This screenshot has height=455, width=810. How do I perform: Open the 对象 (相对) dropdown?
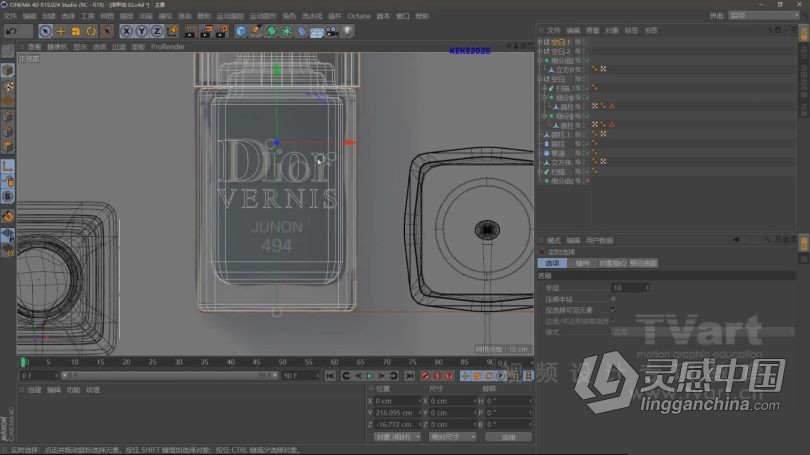pos(397,437)
